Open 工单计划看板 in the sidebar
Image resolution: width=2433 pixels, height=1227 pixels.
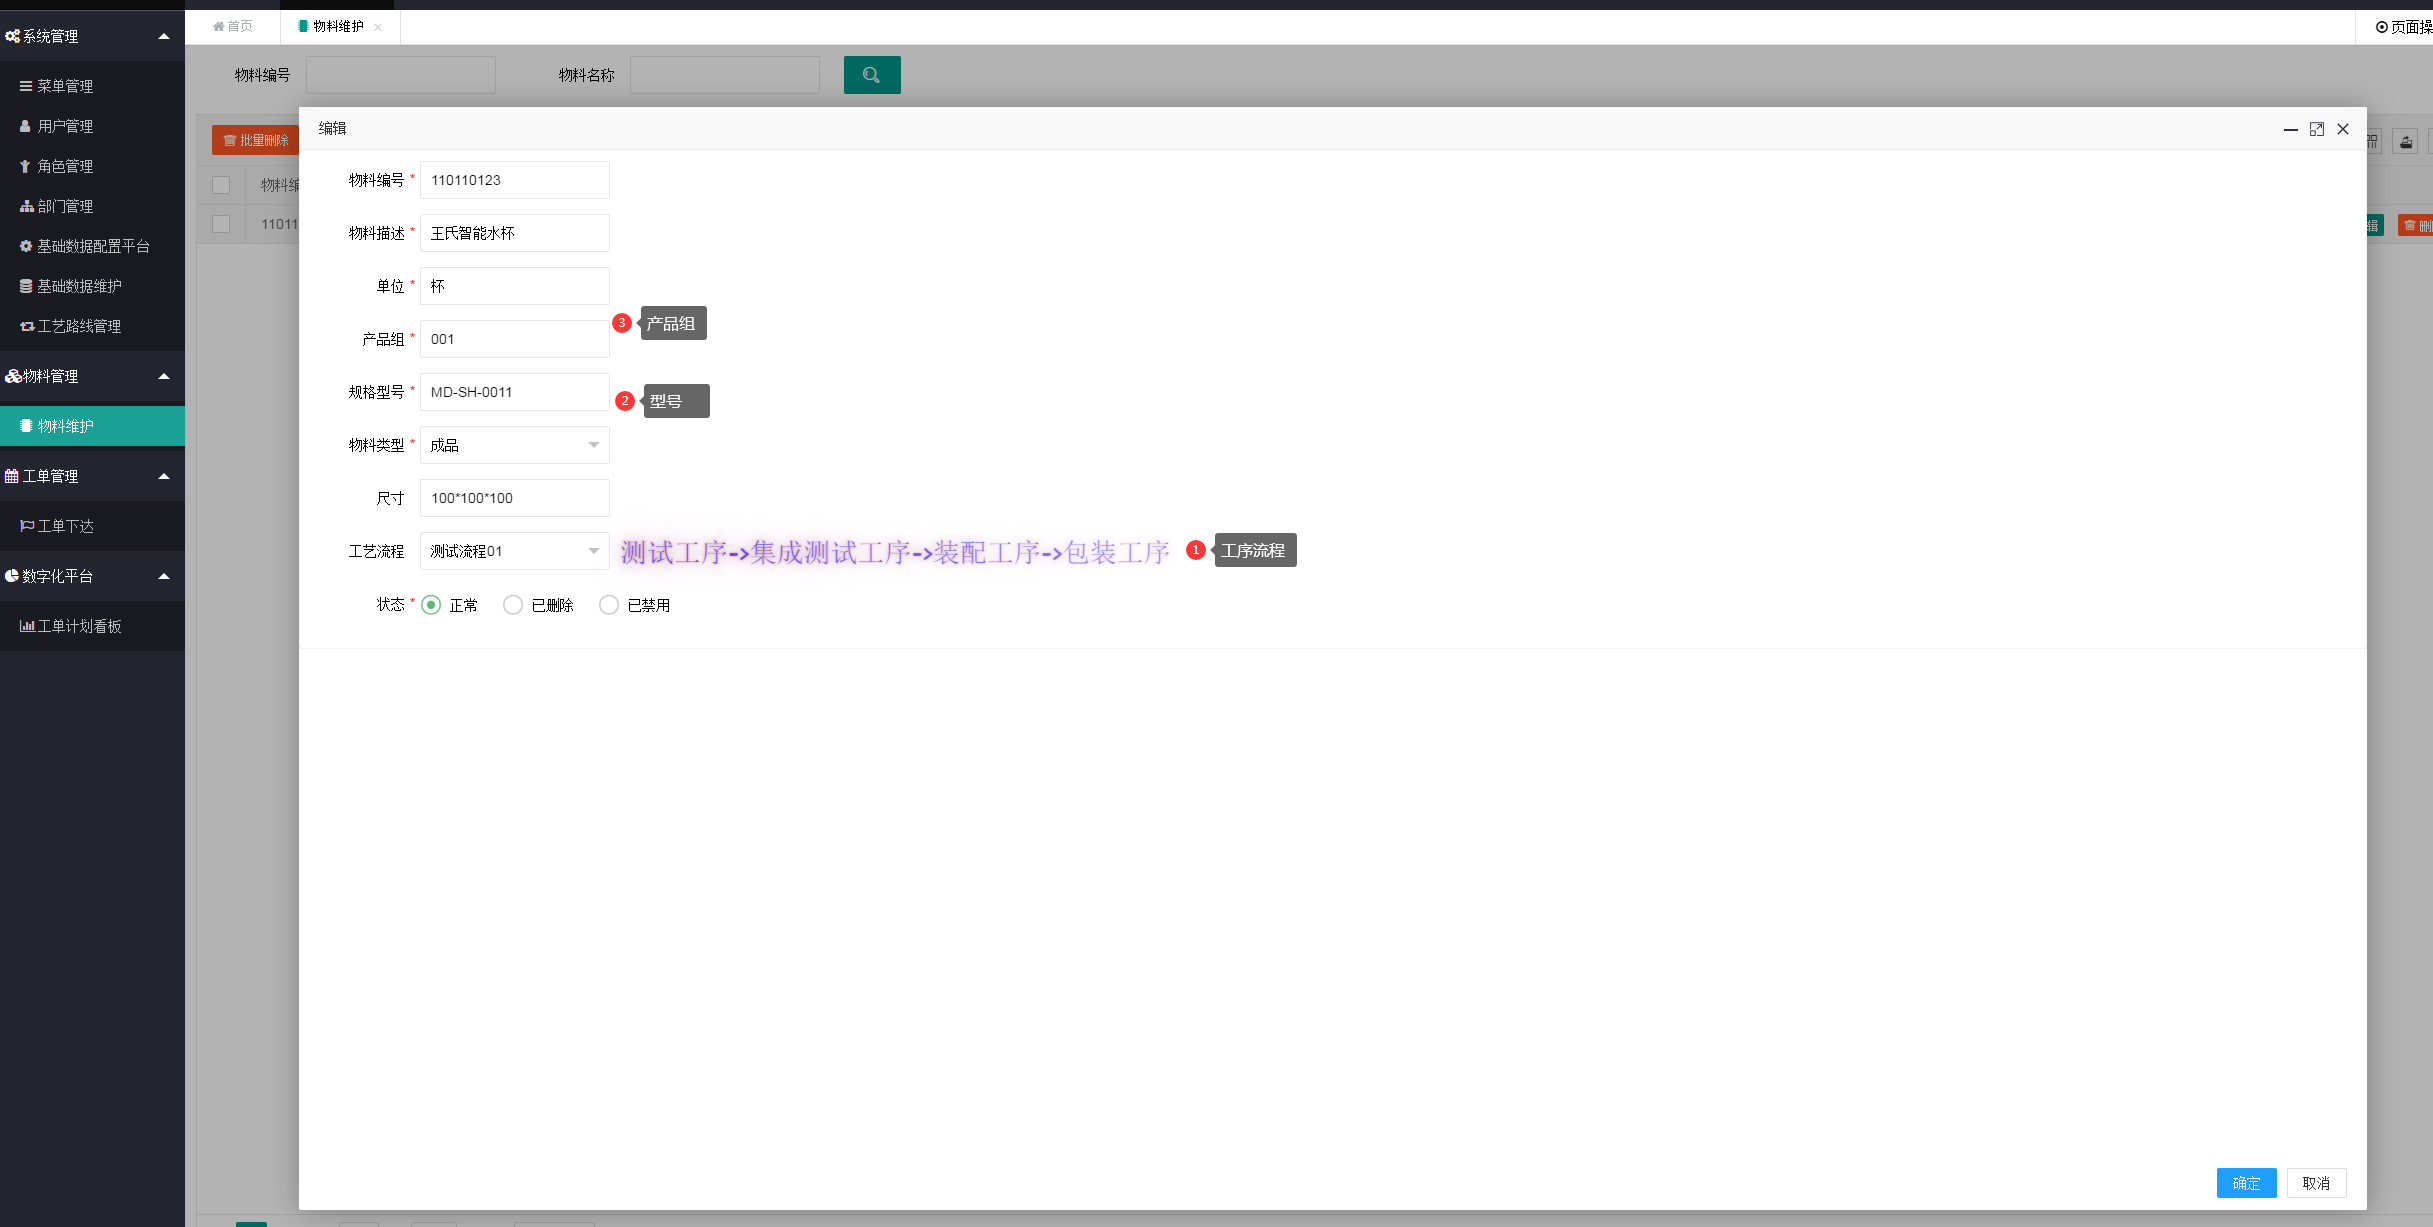pos(78,626)
